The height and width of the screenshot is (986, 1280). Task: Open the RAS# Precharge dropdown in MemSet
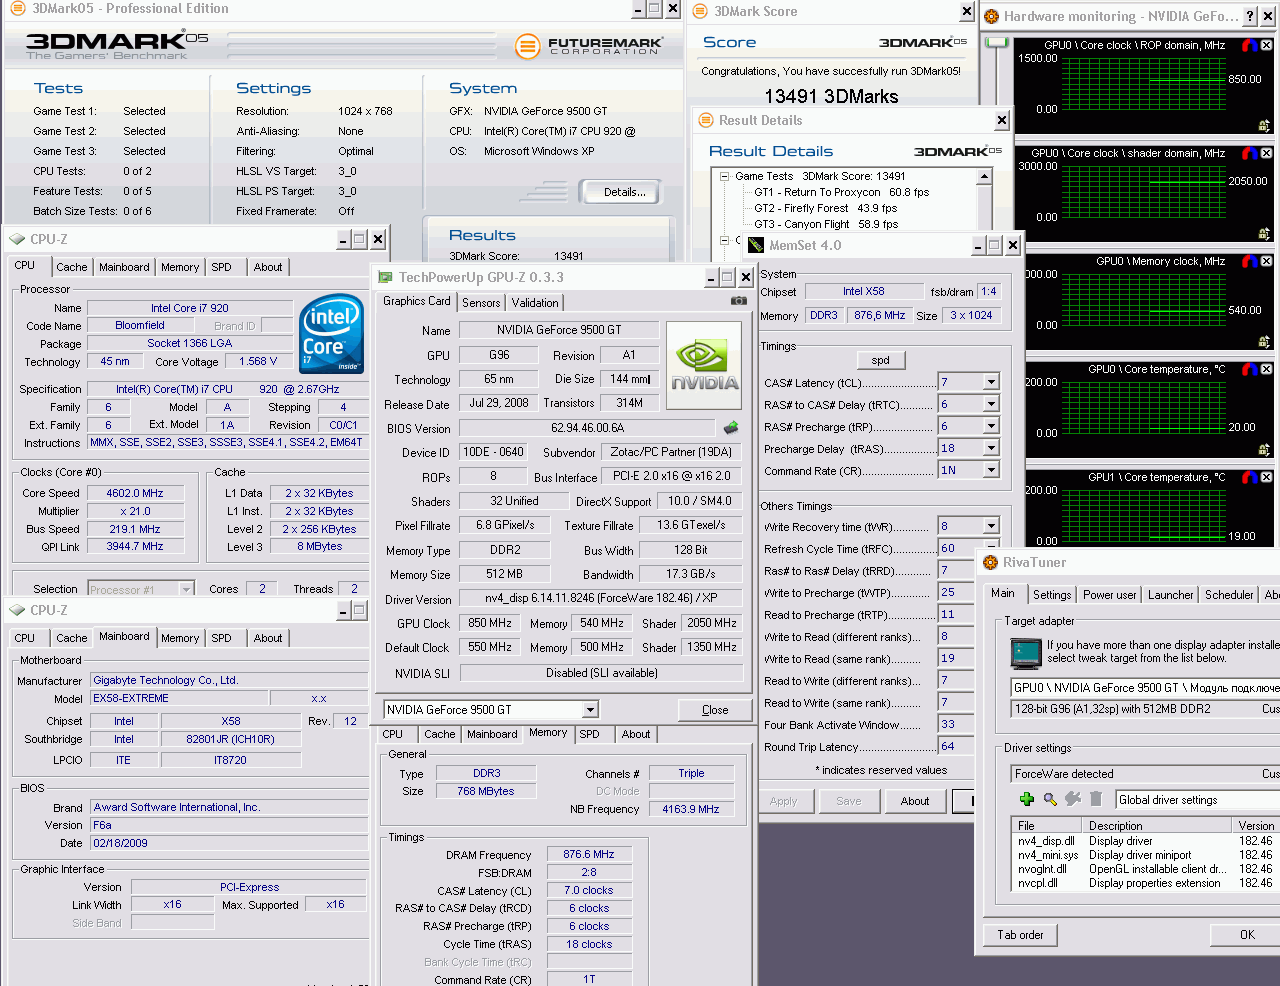(991, 426)
